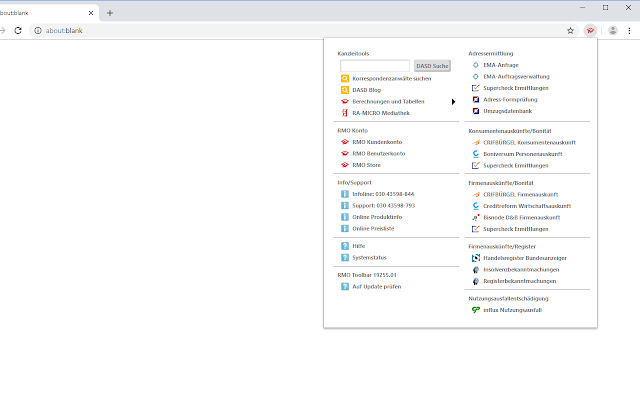
Task: Click the CRIFBÜRGEL Konsumentenauskunft icon
Action: point(476,142)
